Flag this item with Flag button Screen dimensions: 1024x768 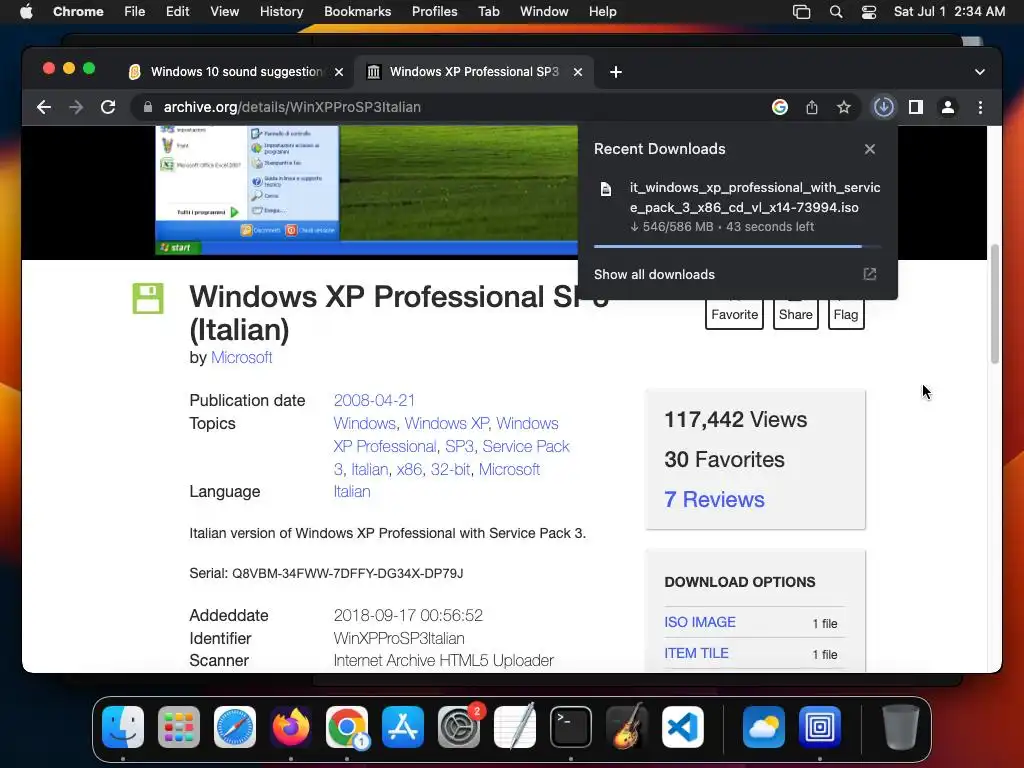[846, 314]
